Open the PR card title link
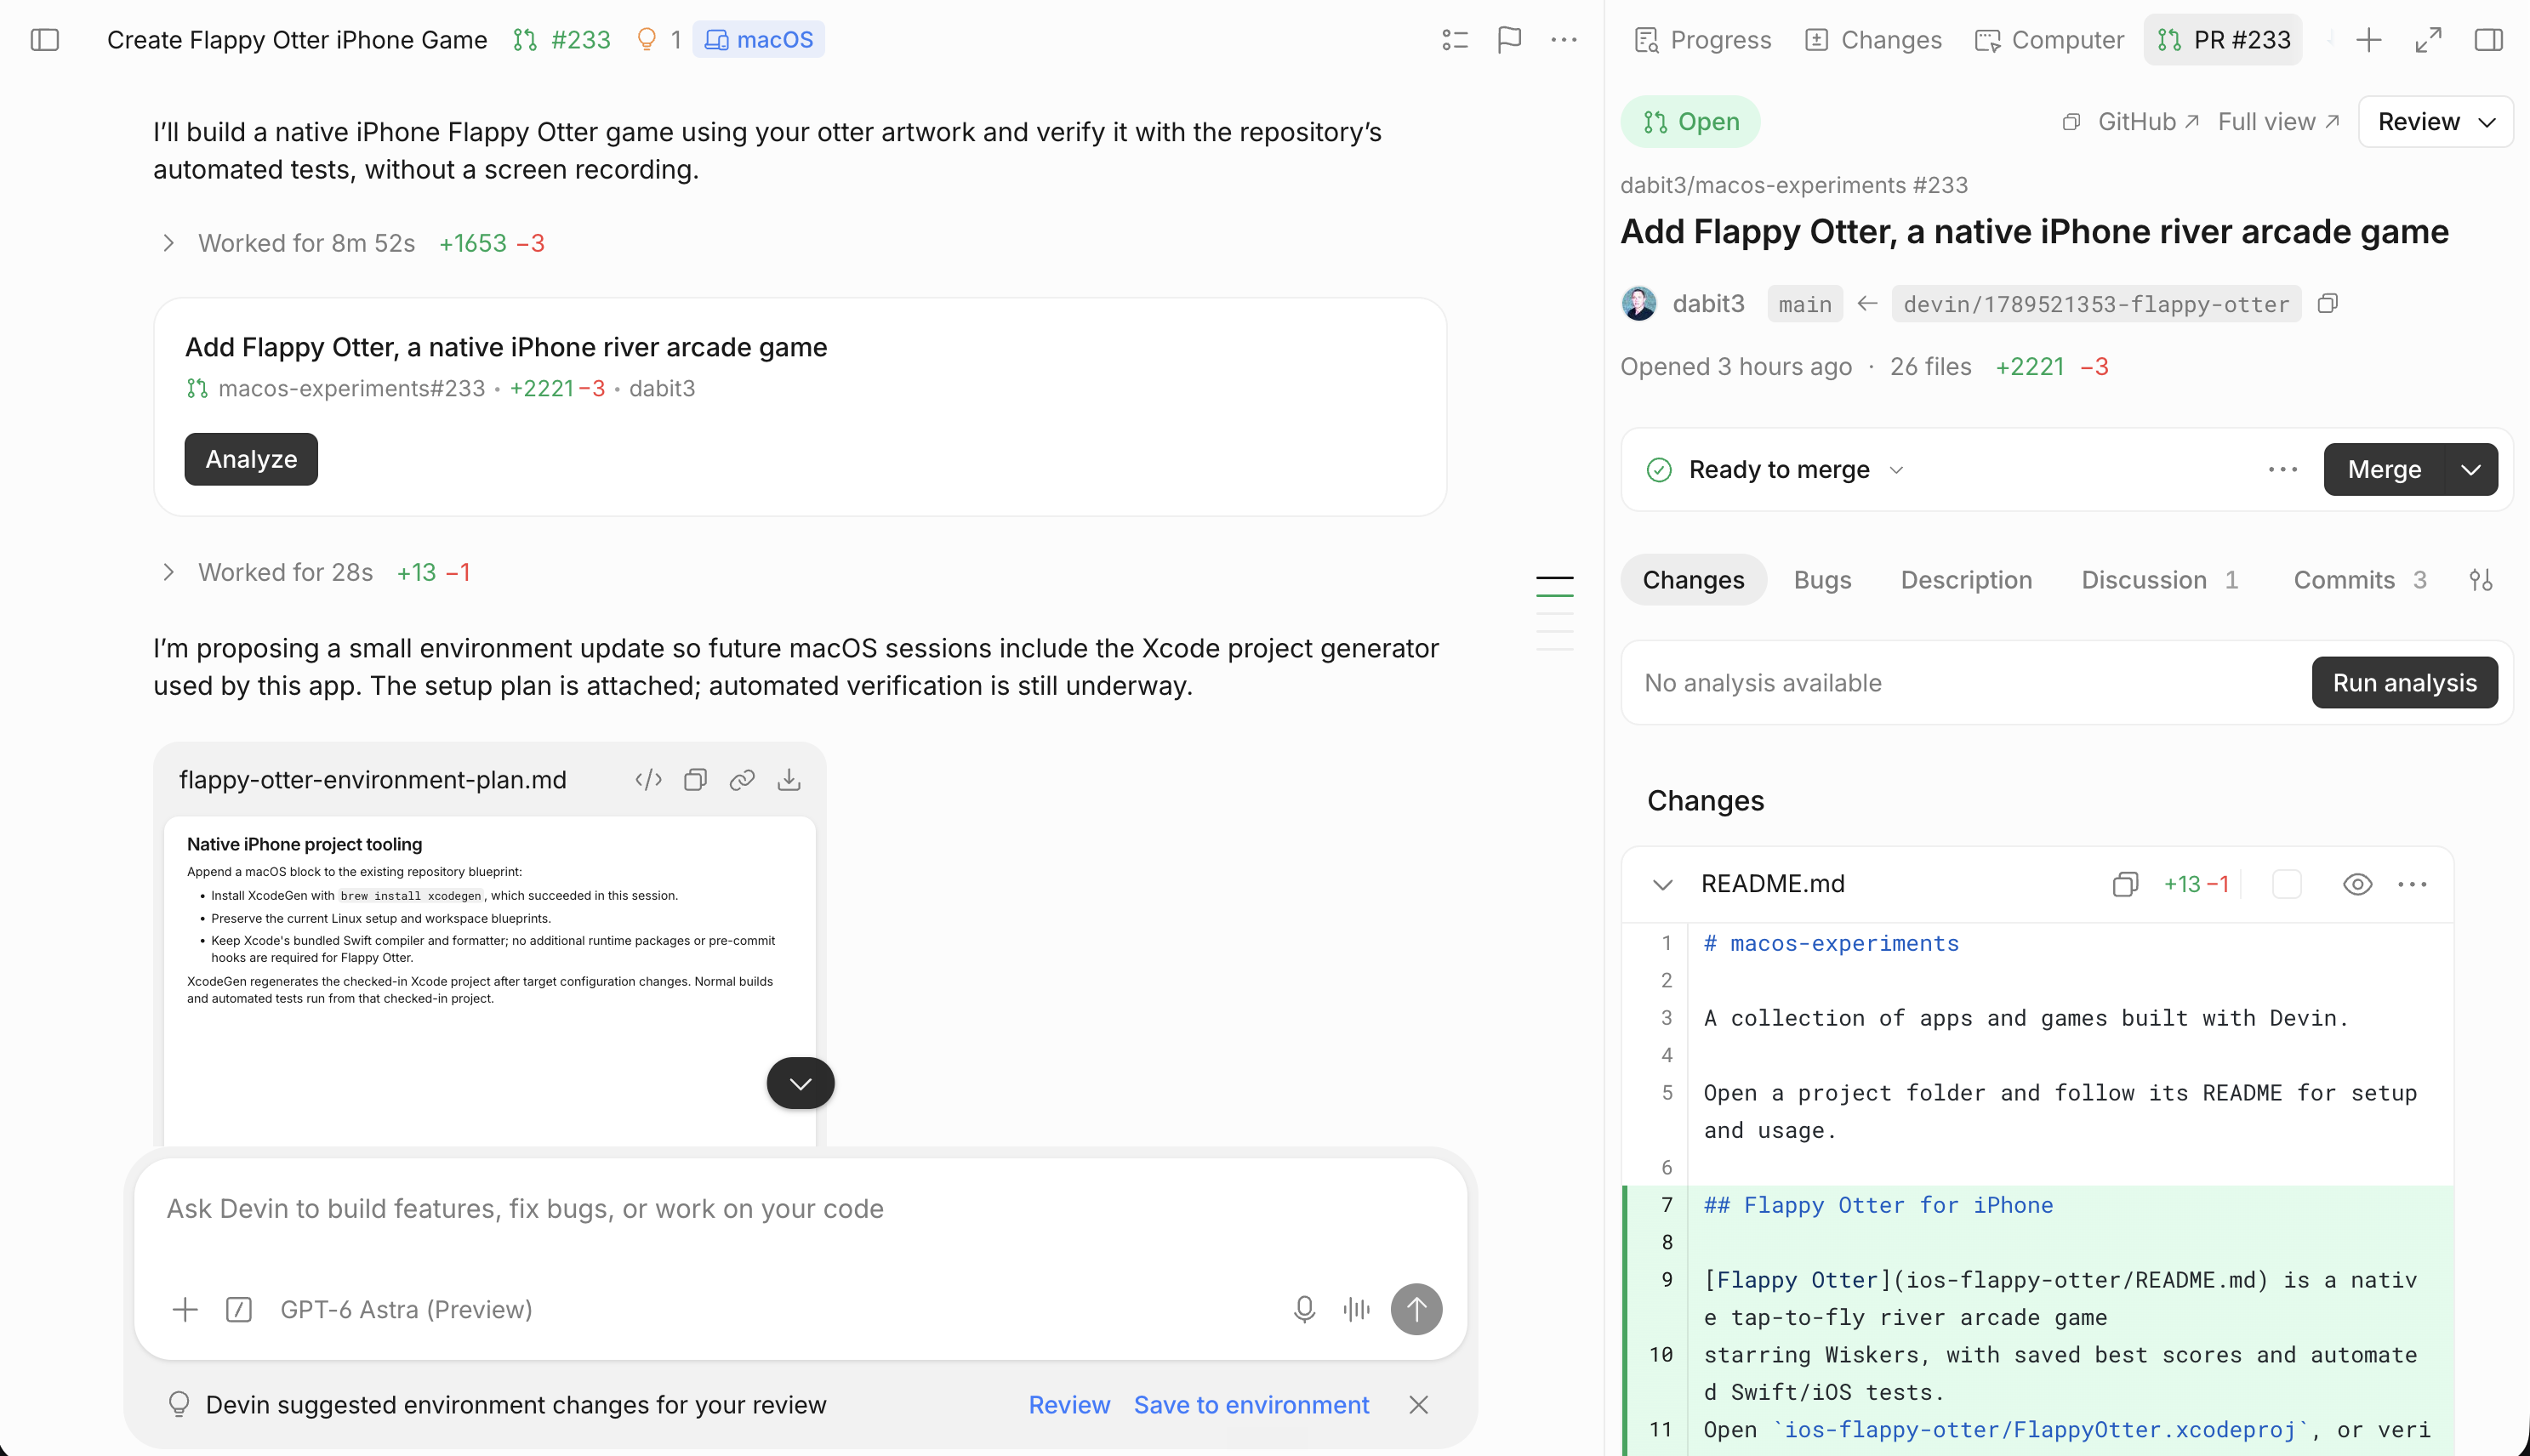Image resolution: width=2530 pixels, height=1456 pixels. coord(506,347)
